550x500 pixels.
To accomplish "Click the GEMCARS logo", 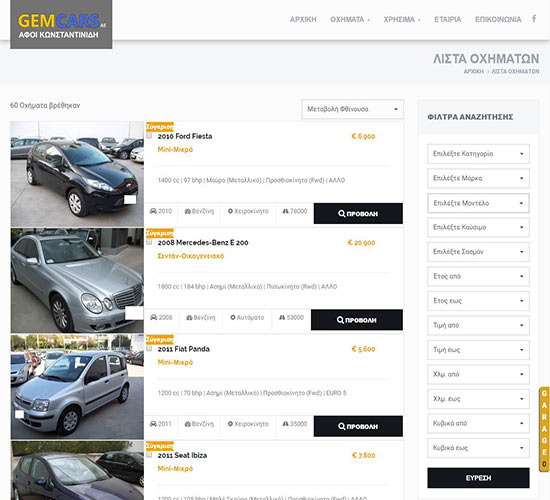I will pyautogui.click(x=61, y=24).
